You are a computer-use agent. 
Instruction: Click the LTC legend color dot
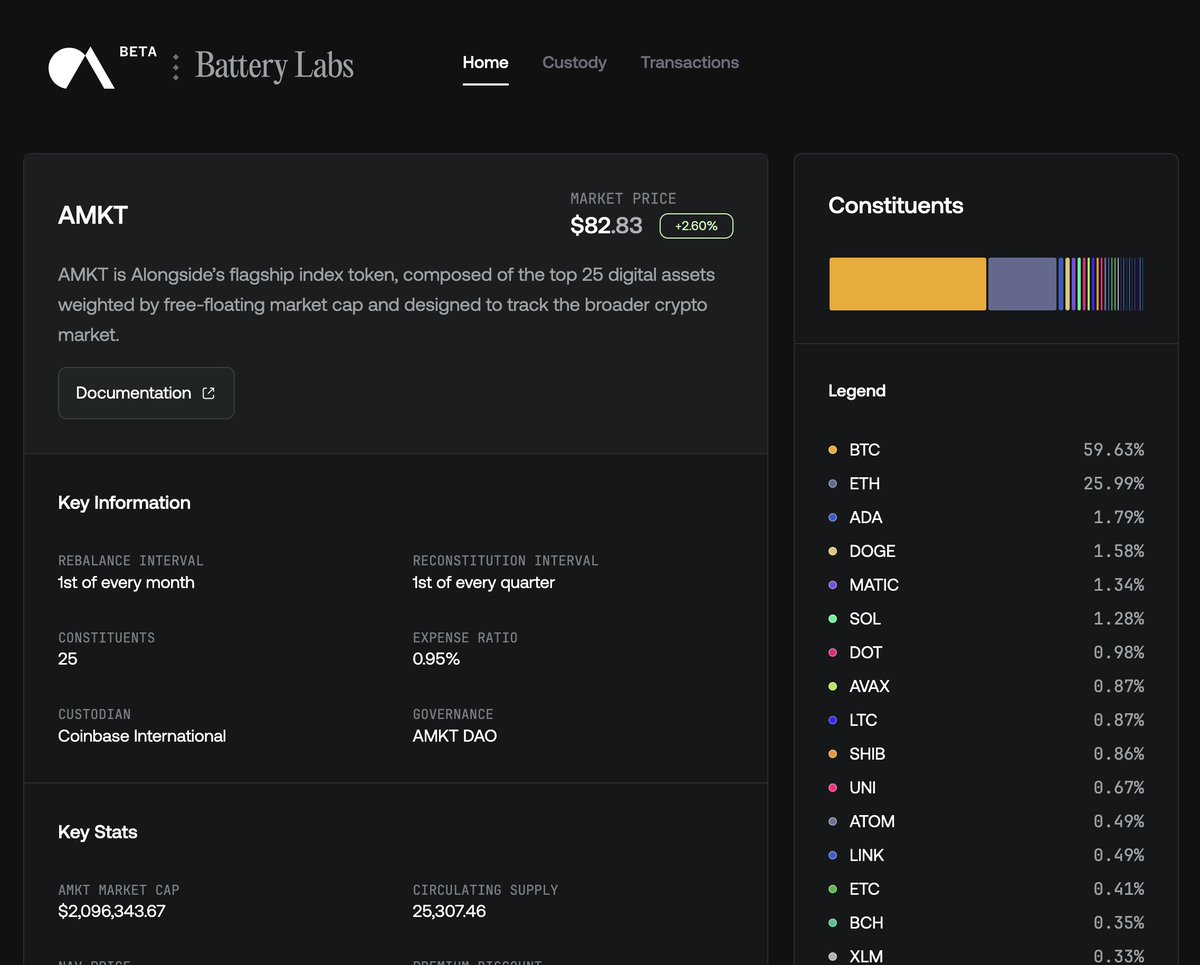(x=833, y=720)
